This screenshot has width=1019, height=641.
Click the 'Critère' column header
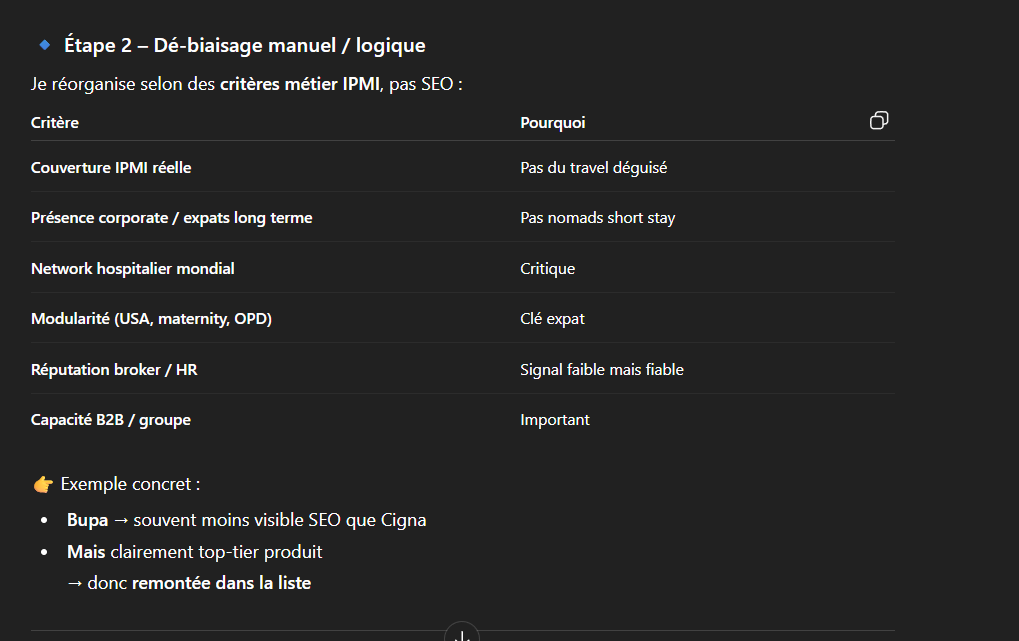55,123
